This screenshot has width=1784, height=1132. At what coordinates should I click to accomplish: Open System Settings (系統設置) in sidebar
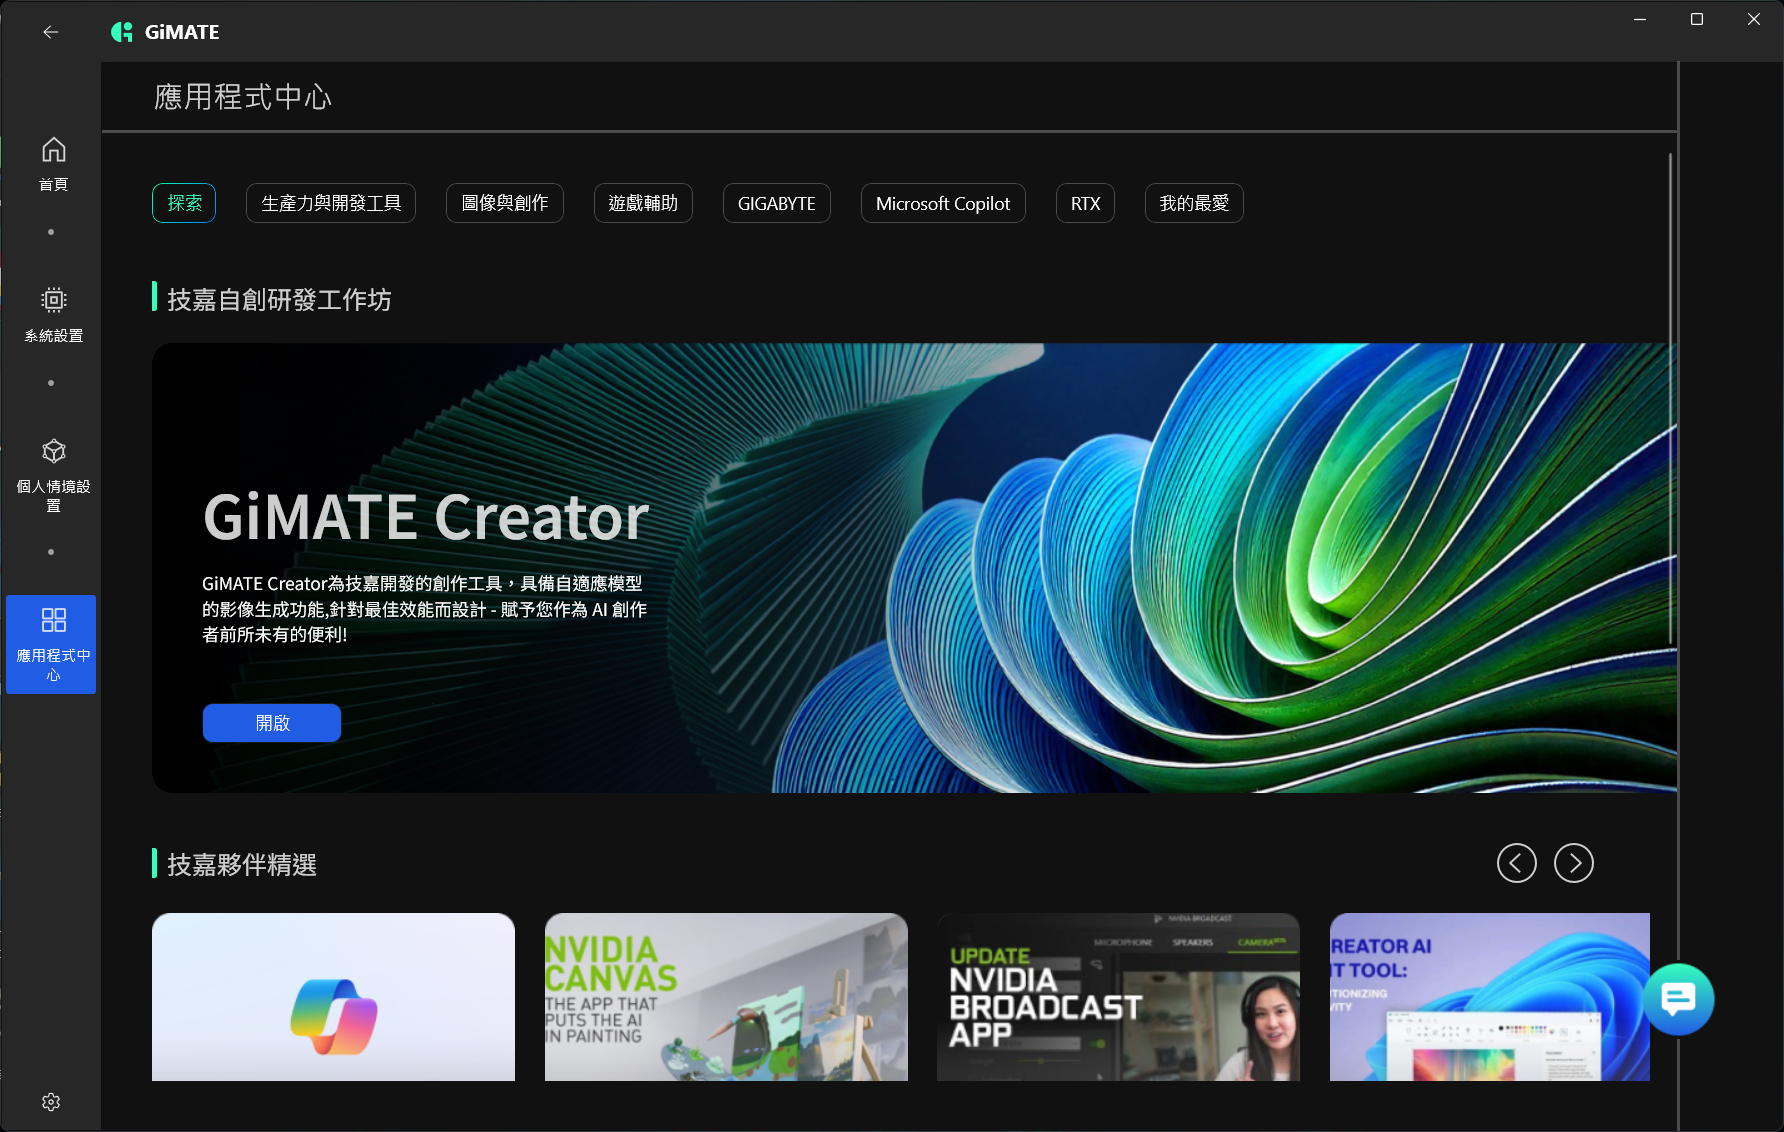pos(53,314)
